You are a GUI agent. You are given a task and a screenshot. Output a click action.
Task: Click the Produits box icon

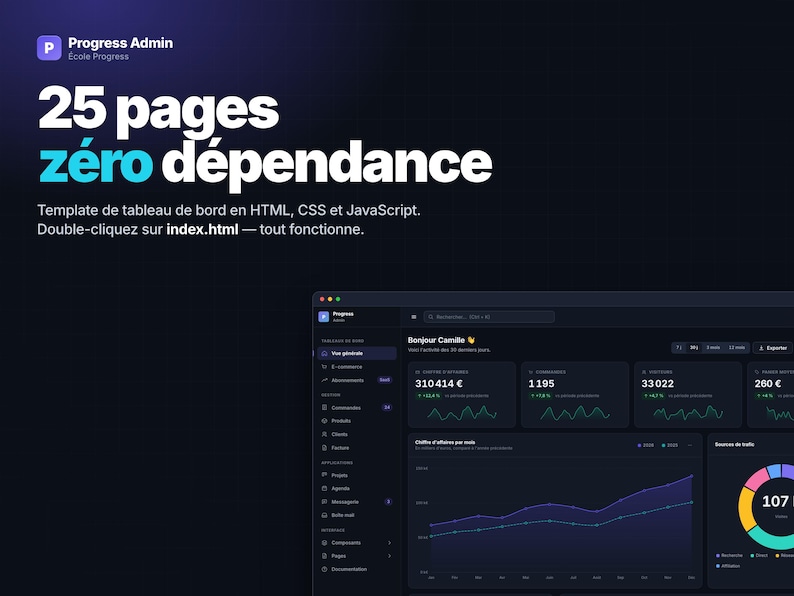pyautogui.click(x=325, y=421)
